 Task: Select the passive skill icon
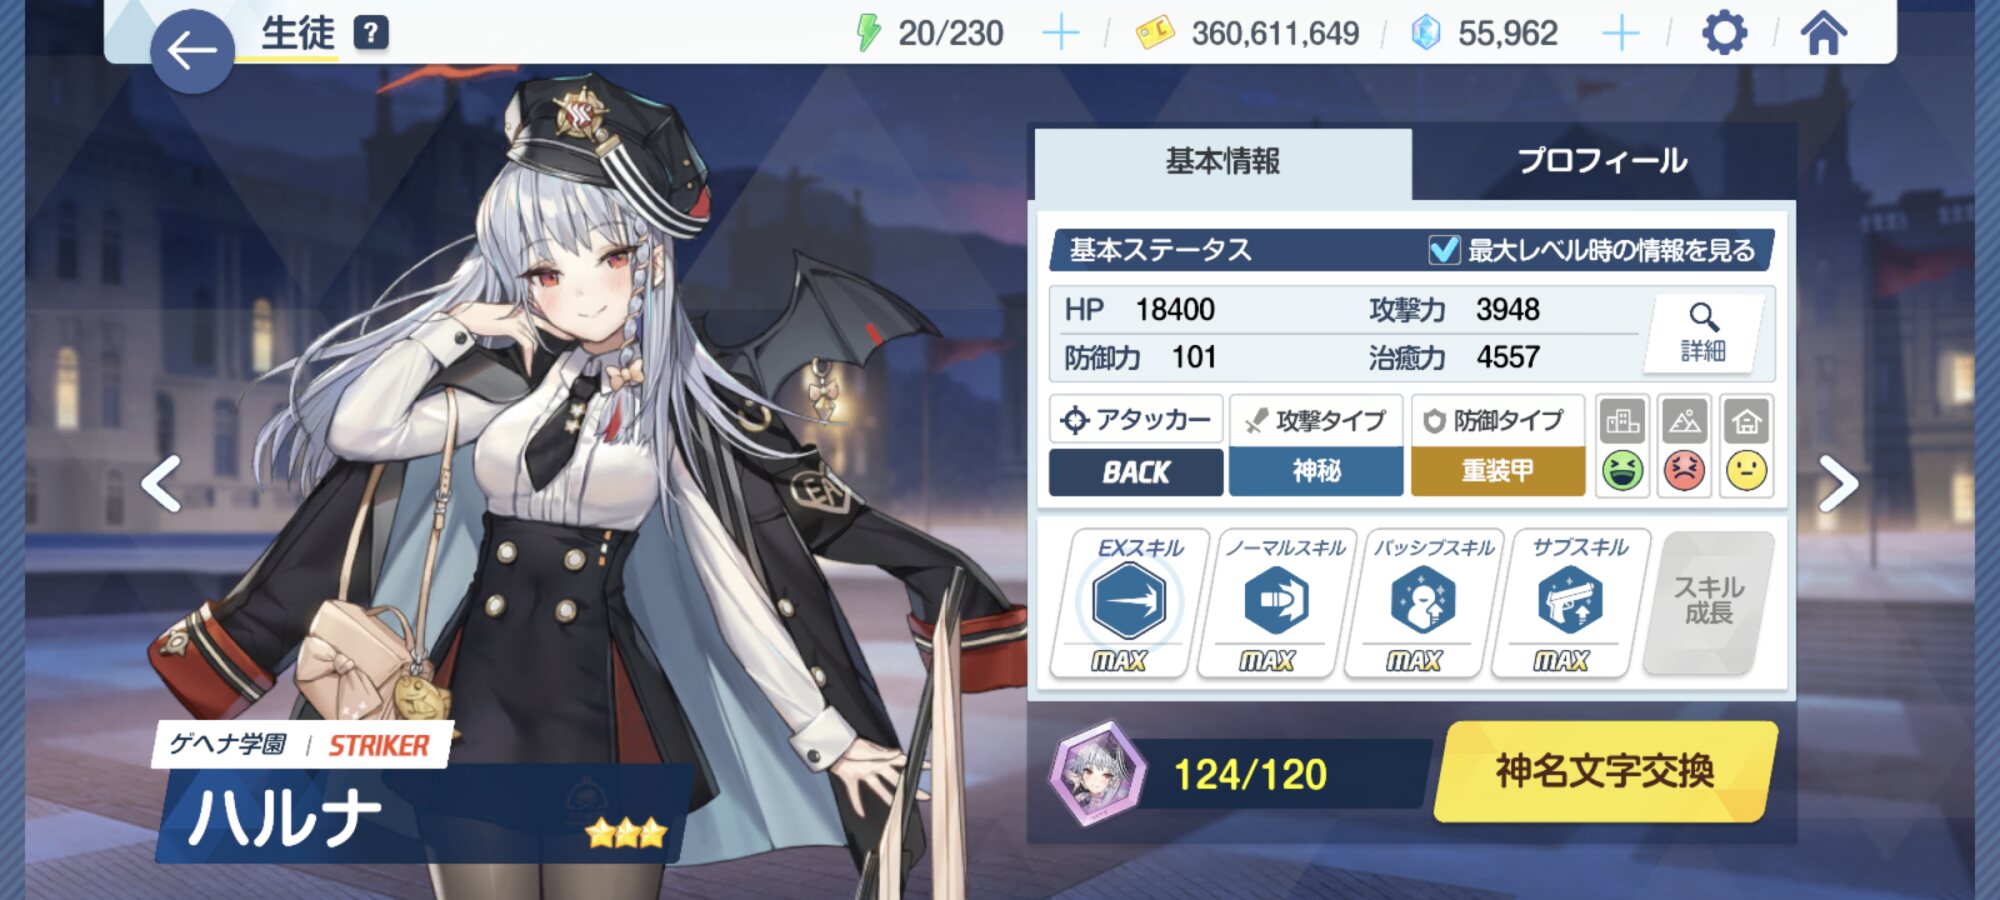1423,600
